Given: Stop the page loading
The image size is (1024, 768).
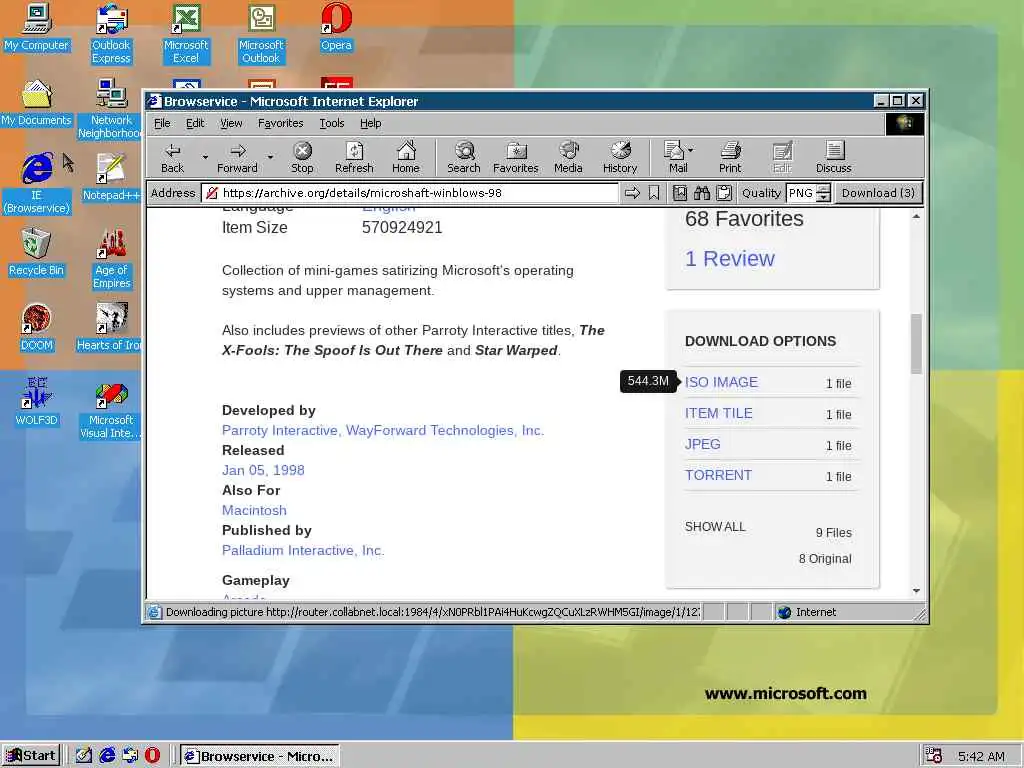Looking at the screenshot, I should [x=302, y=158].
